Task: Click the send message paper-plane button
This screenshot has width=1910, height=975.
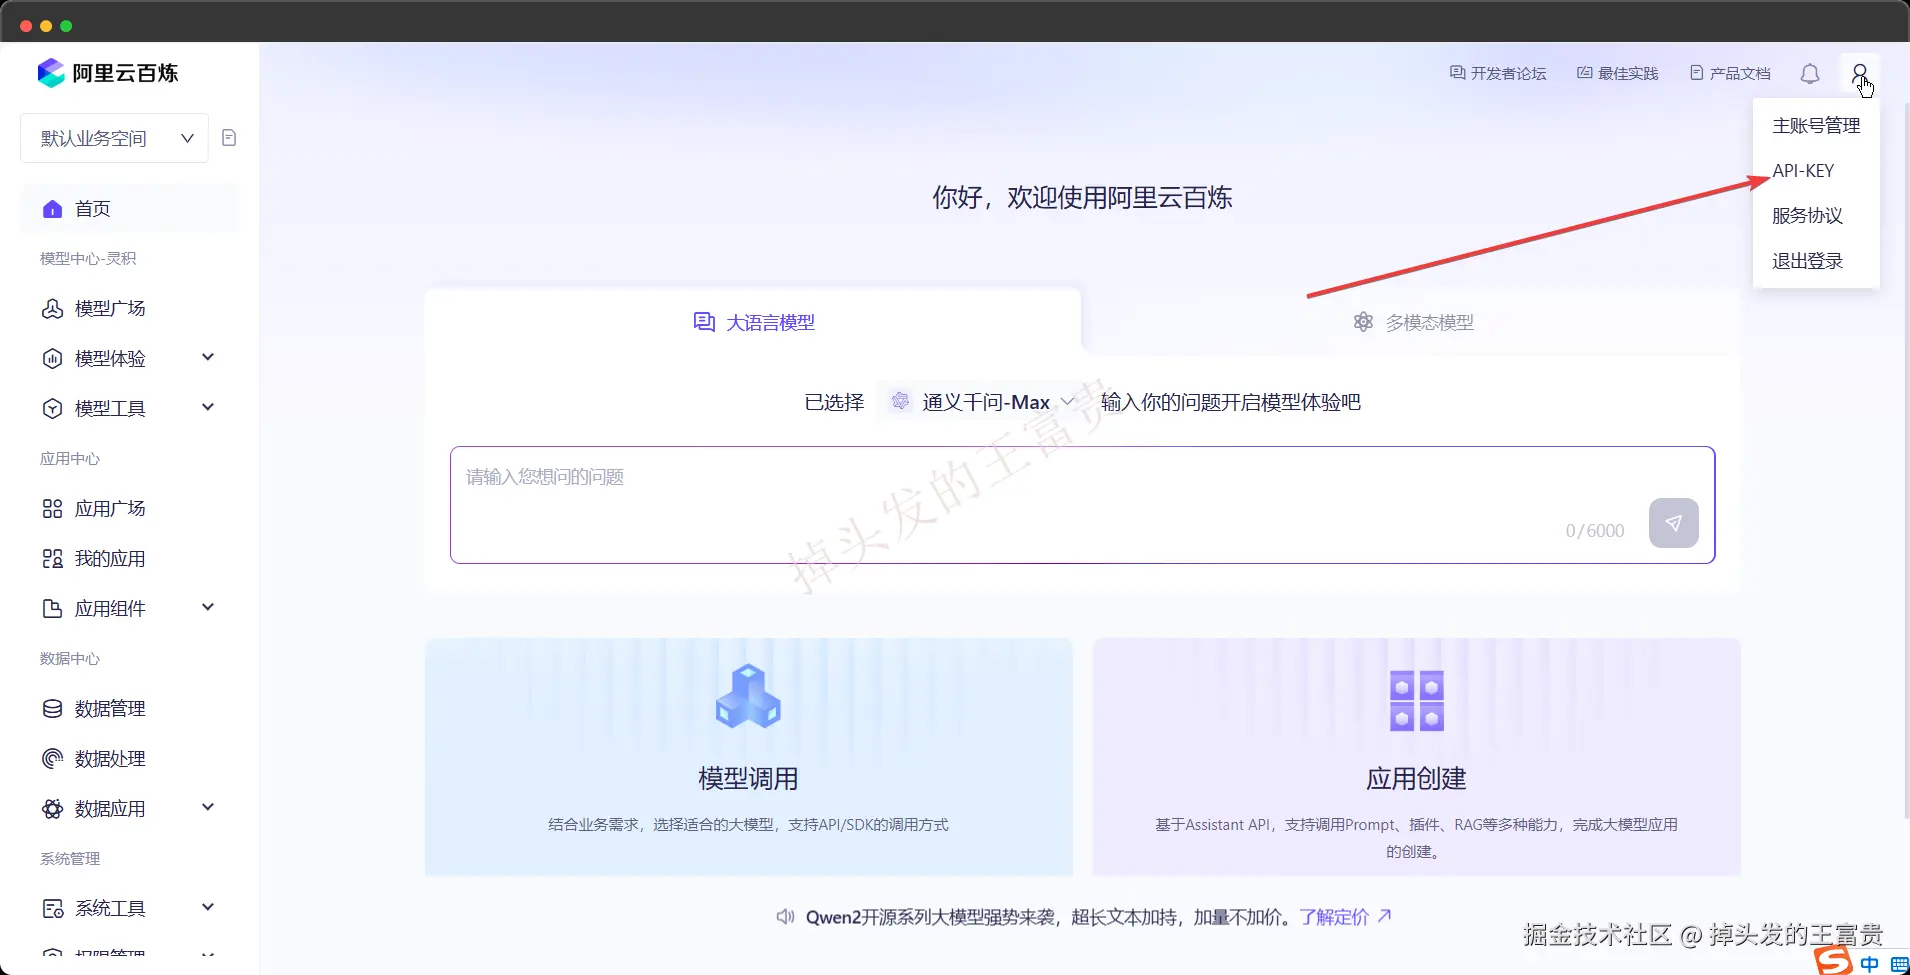Action: click(x=1674, y=523)
